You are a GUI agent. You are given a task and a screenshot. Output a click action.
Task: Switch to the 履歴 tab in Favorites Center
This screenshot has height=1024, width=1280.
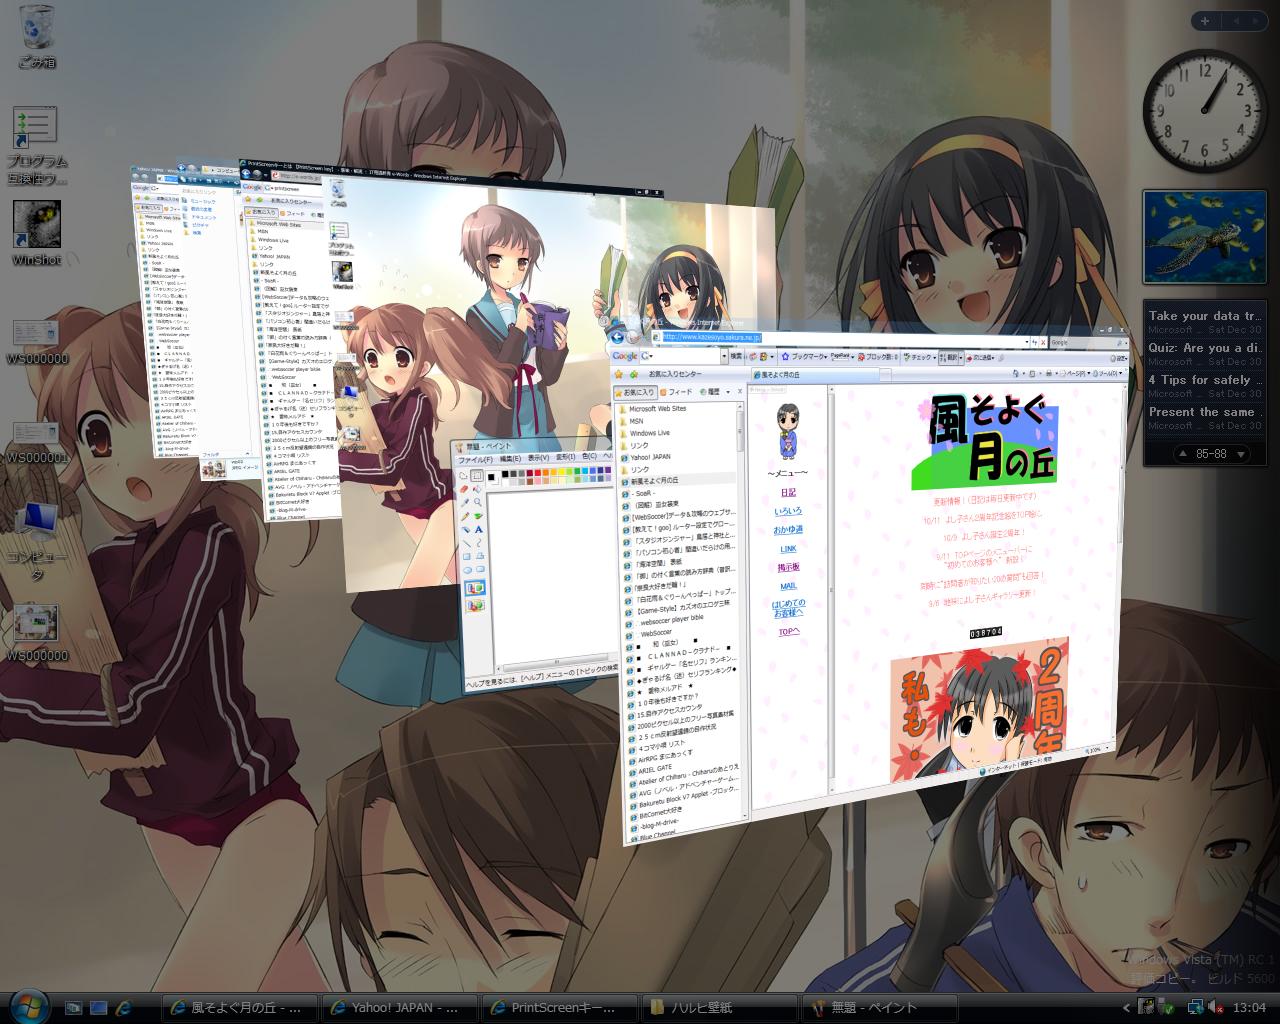pyautogui.click(x=710, y=392)
